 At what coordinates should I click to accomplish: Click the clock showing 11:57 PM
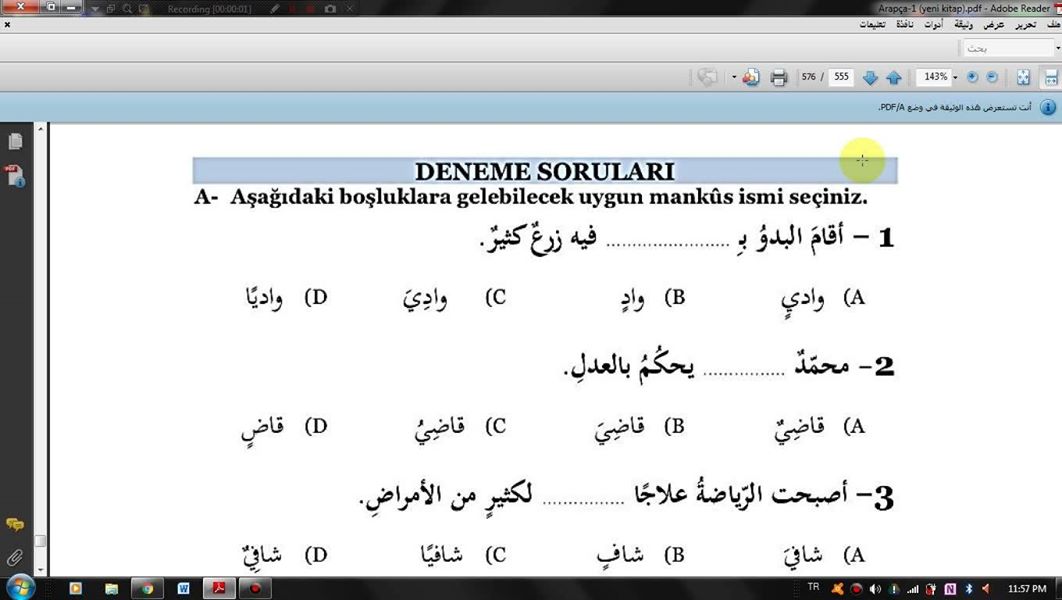point(1027,588)
